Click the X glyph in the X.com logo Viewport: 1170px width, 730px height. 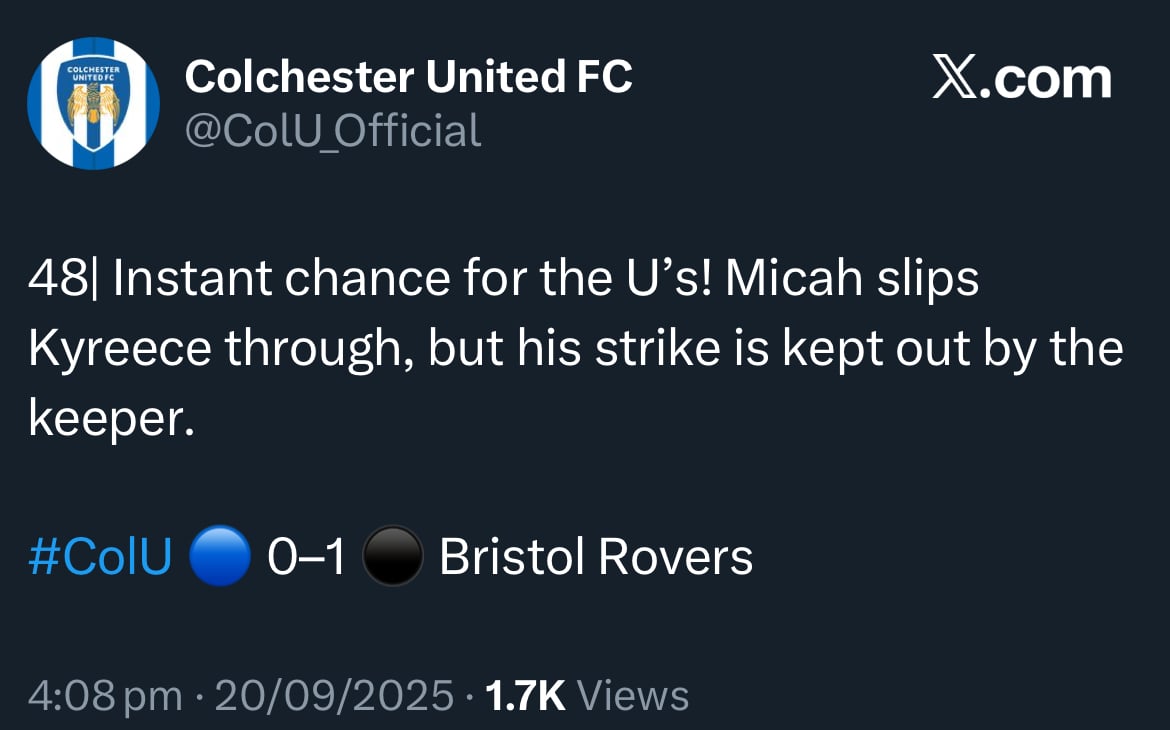[x=954, y=77]
